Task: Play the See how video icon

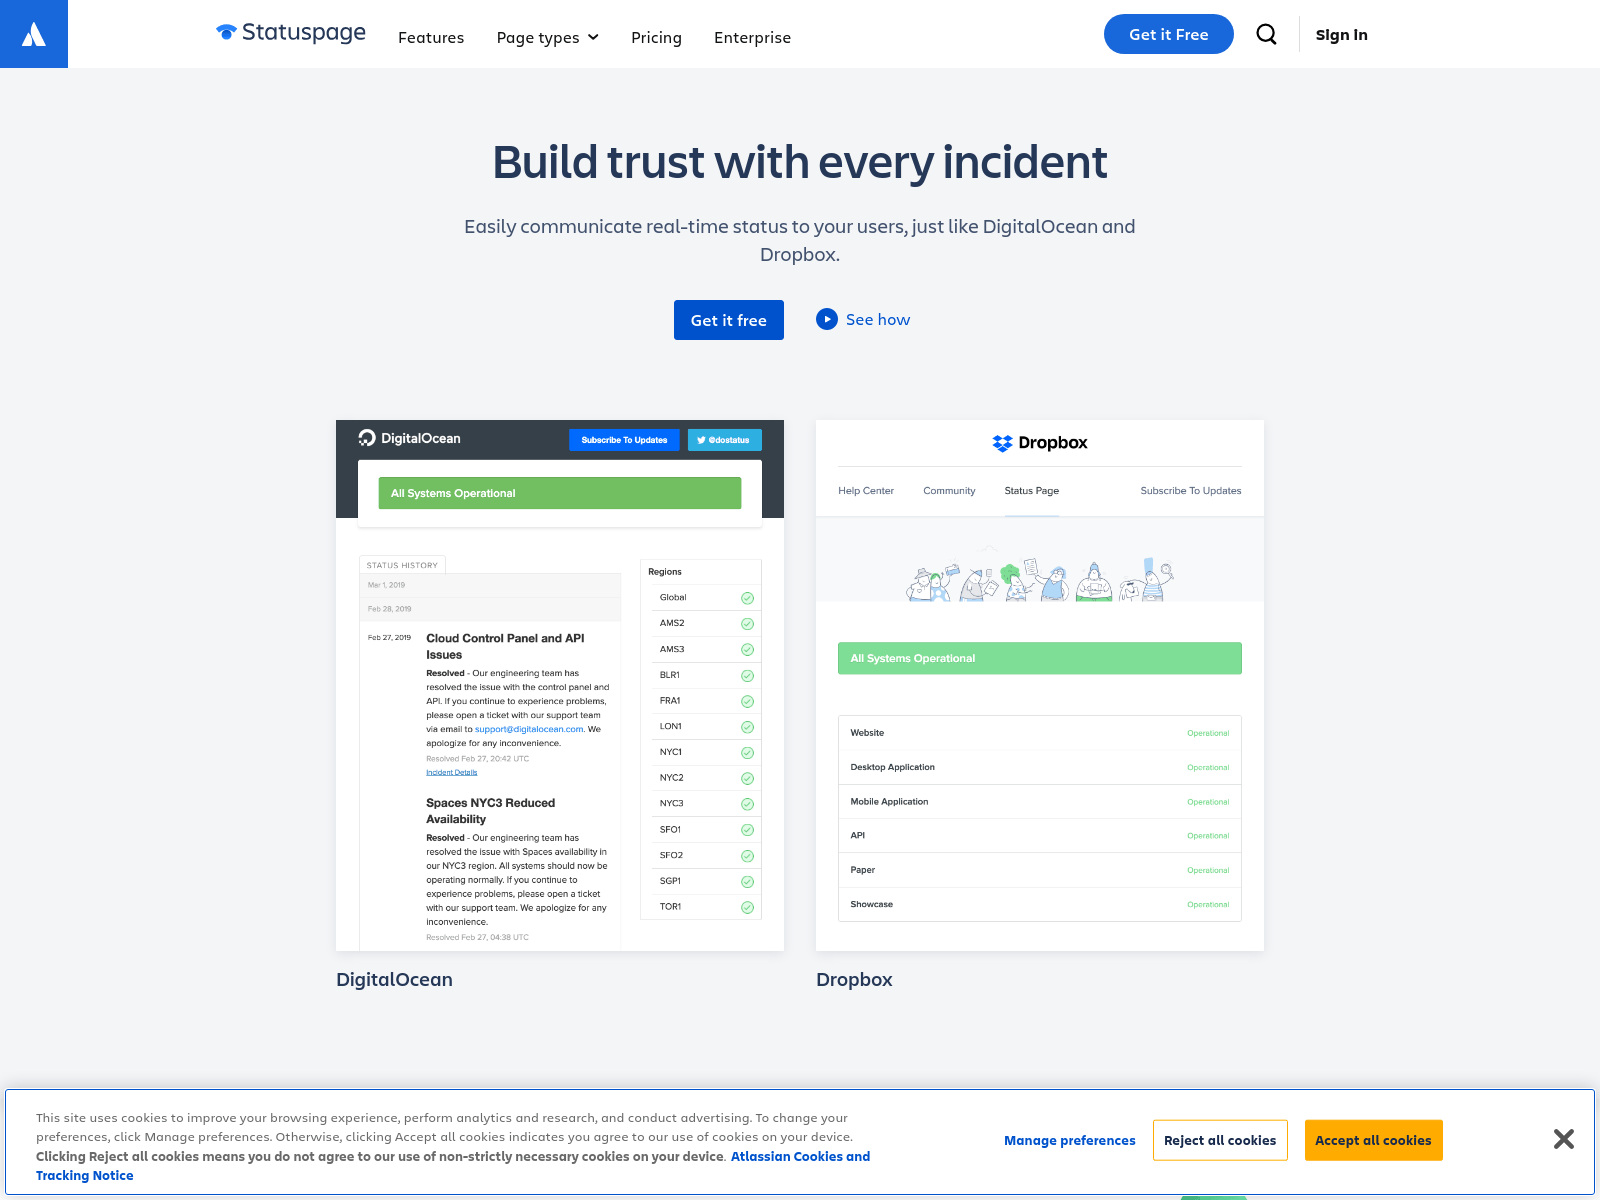Action: pyautogui.click(x=827, y=319)
